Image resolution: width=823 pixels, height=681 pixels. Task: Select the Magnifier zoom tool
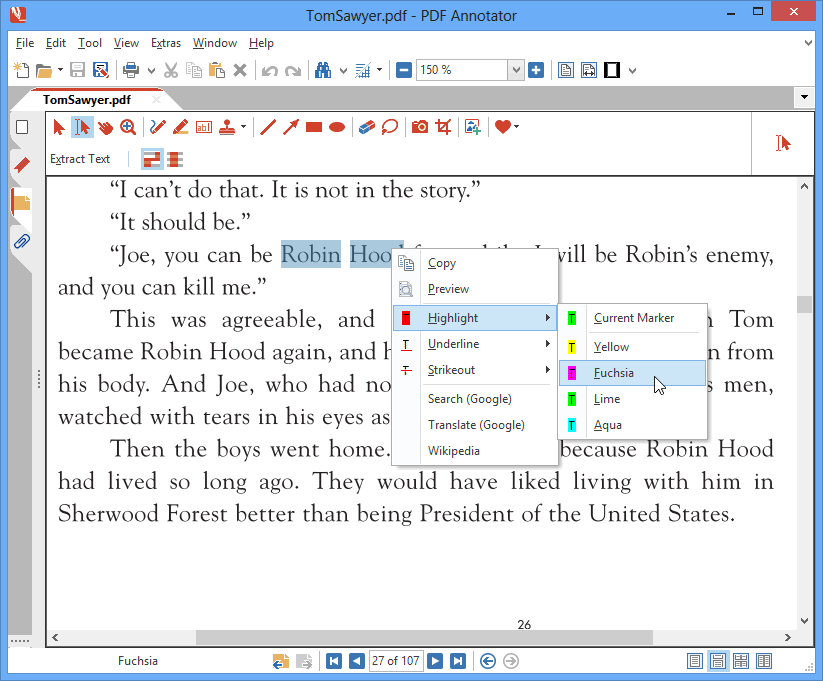(128, 127)
